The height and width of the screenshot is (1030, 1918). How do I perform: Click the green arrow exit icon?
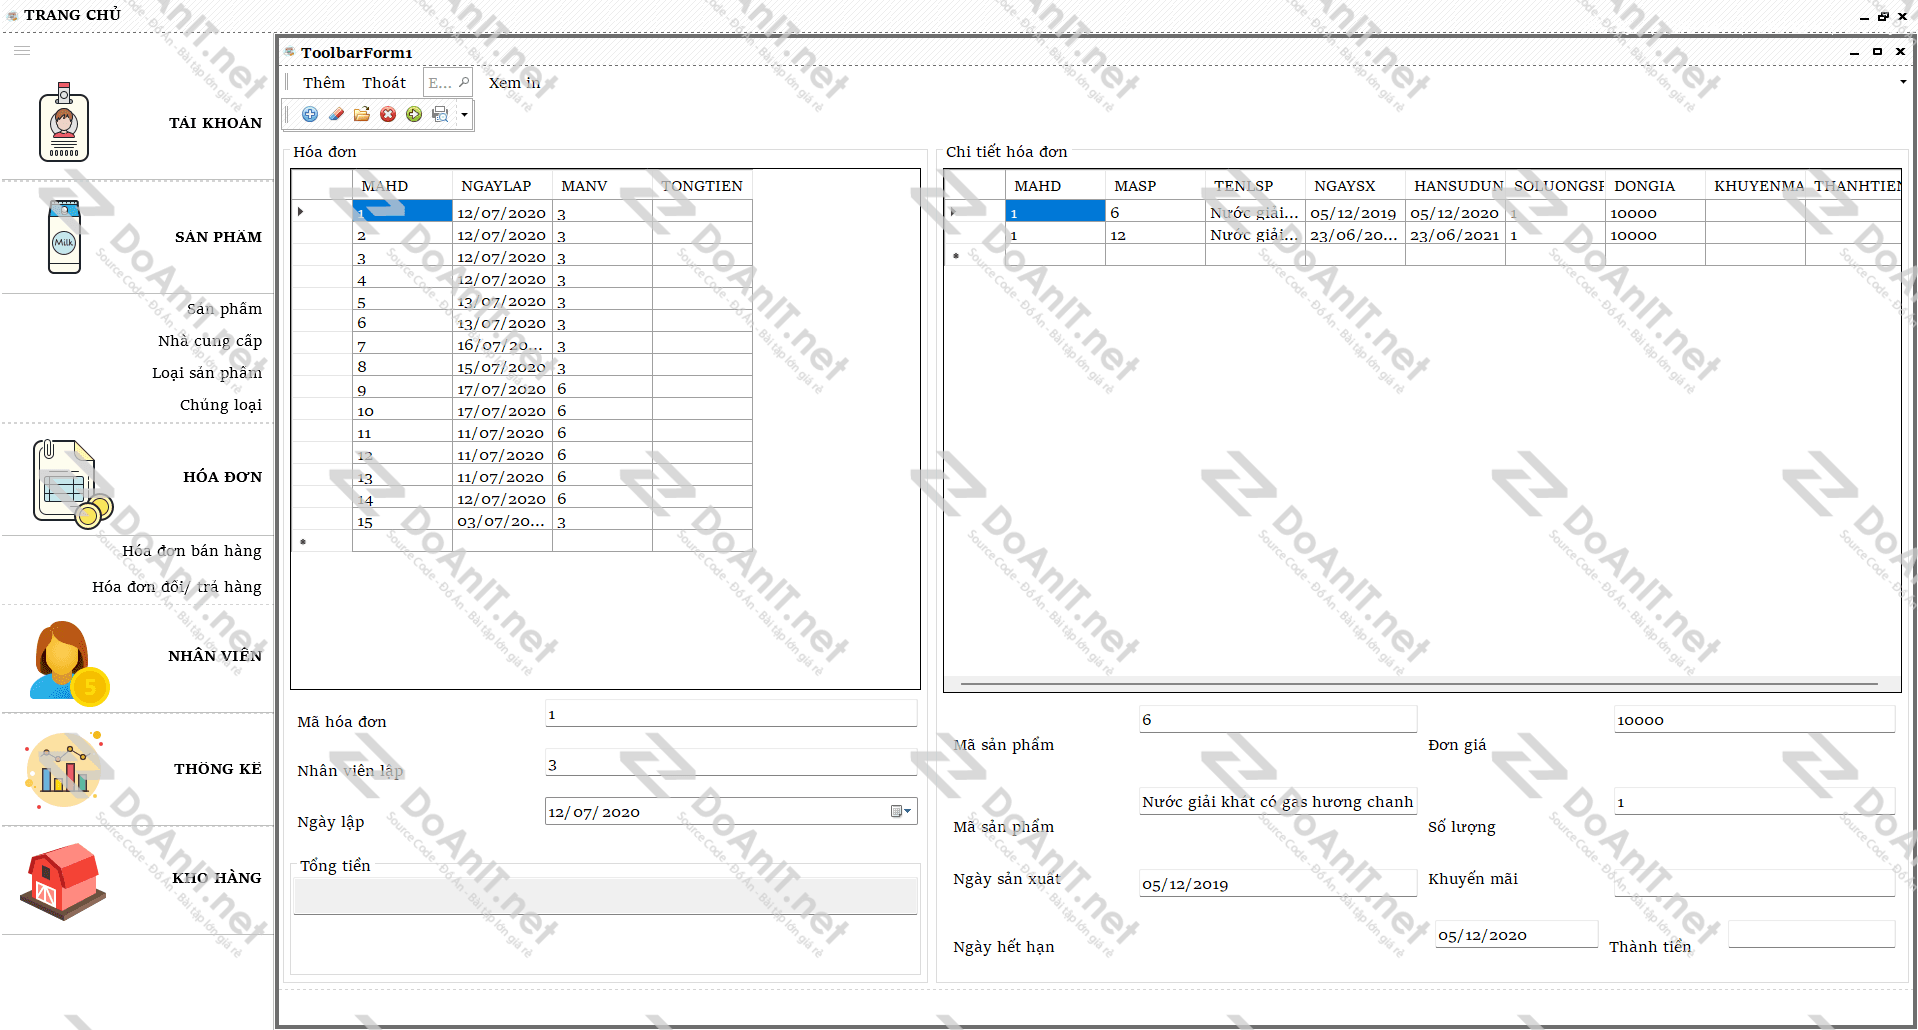[x=414, y=115]
